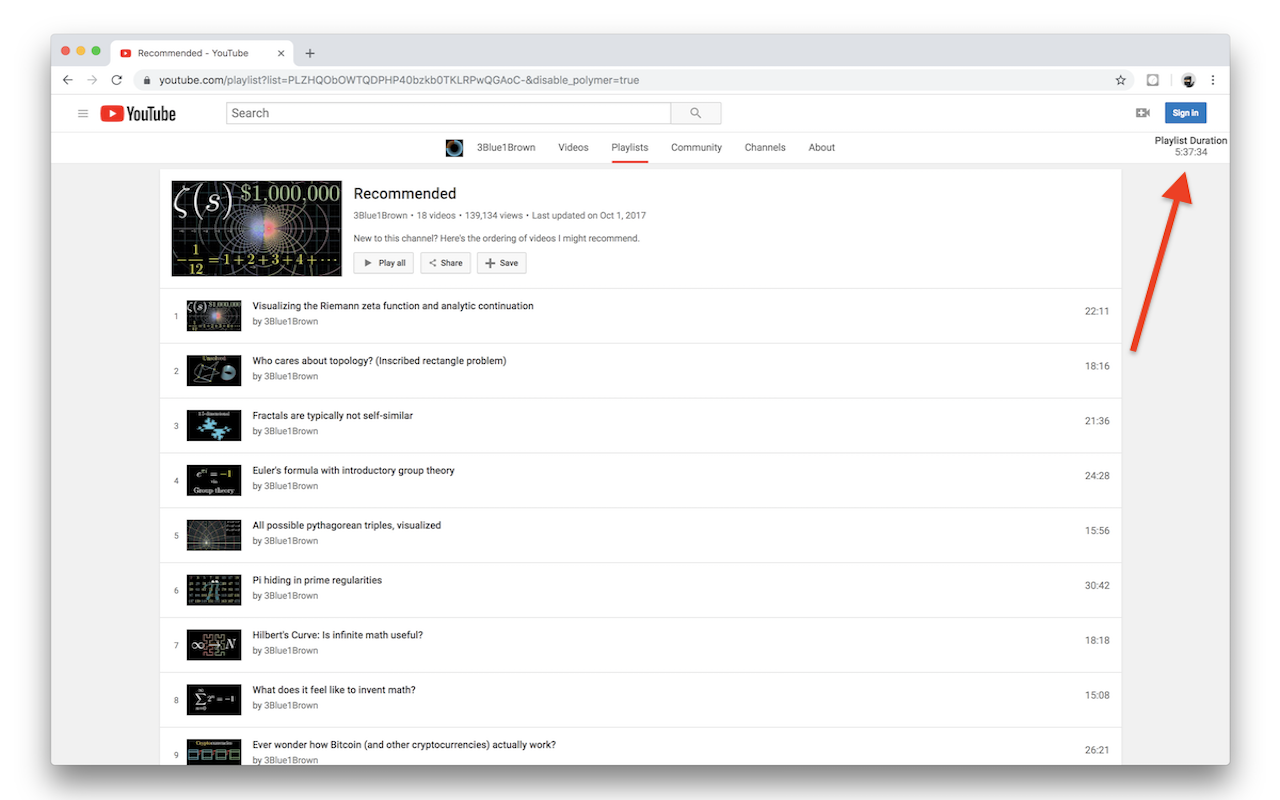This screenshot has width=1280, height=800.
Task: Open Hilbert's Curve video link
Action: coord(338,636)
